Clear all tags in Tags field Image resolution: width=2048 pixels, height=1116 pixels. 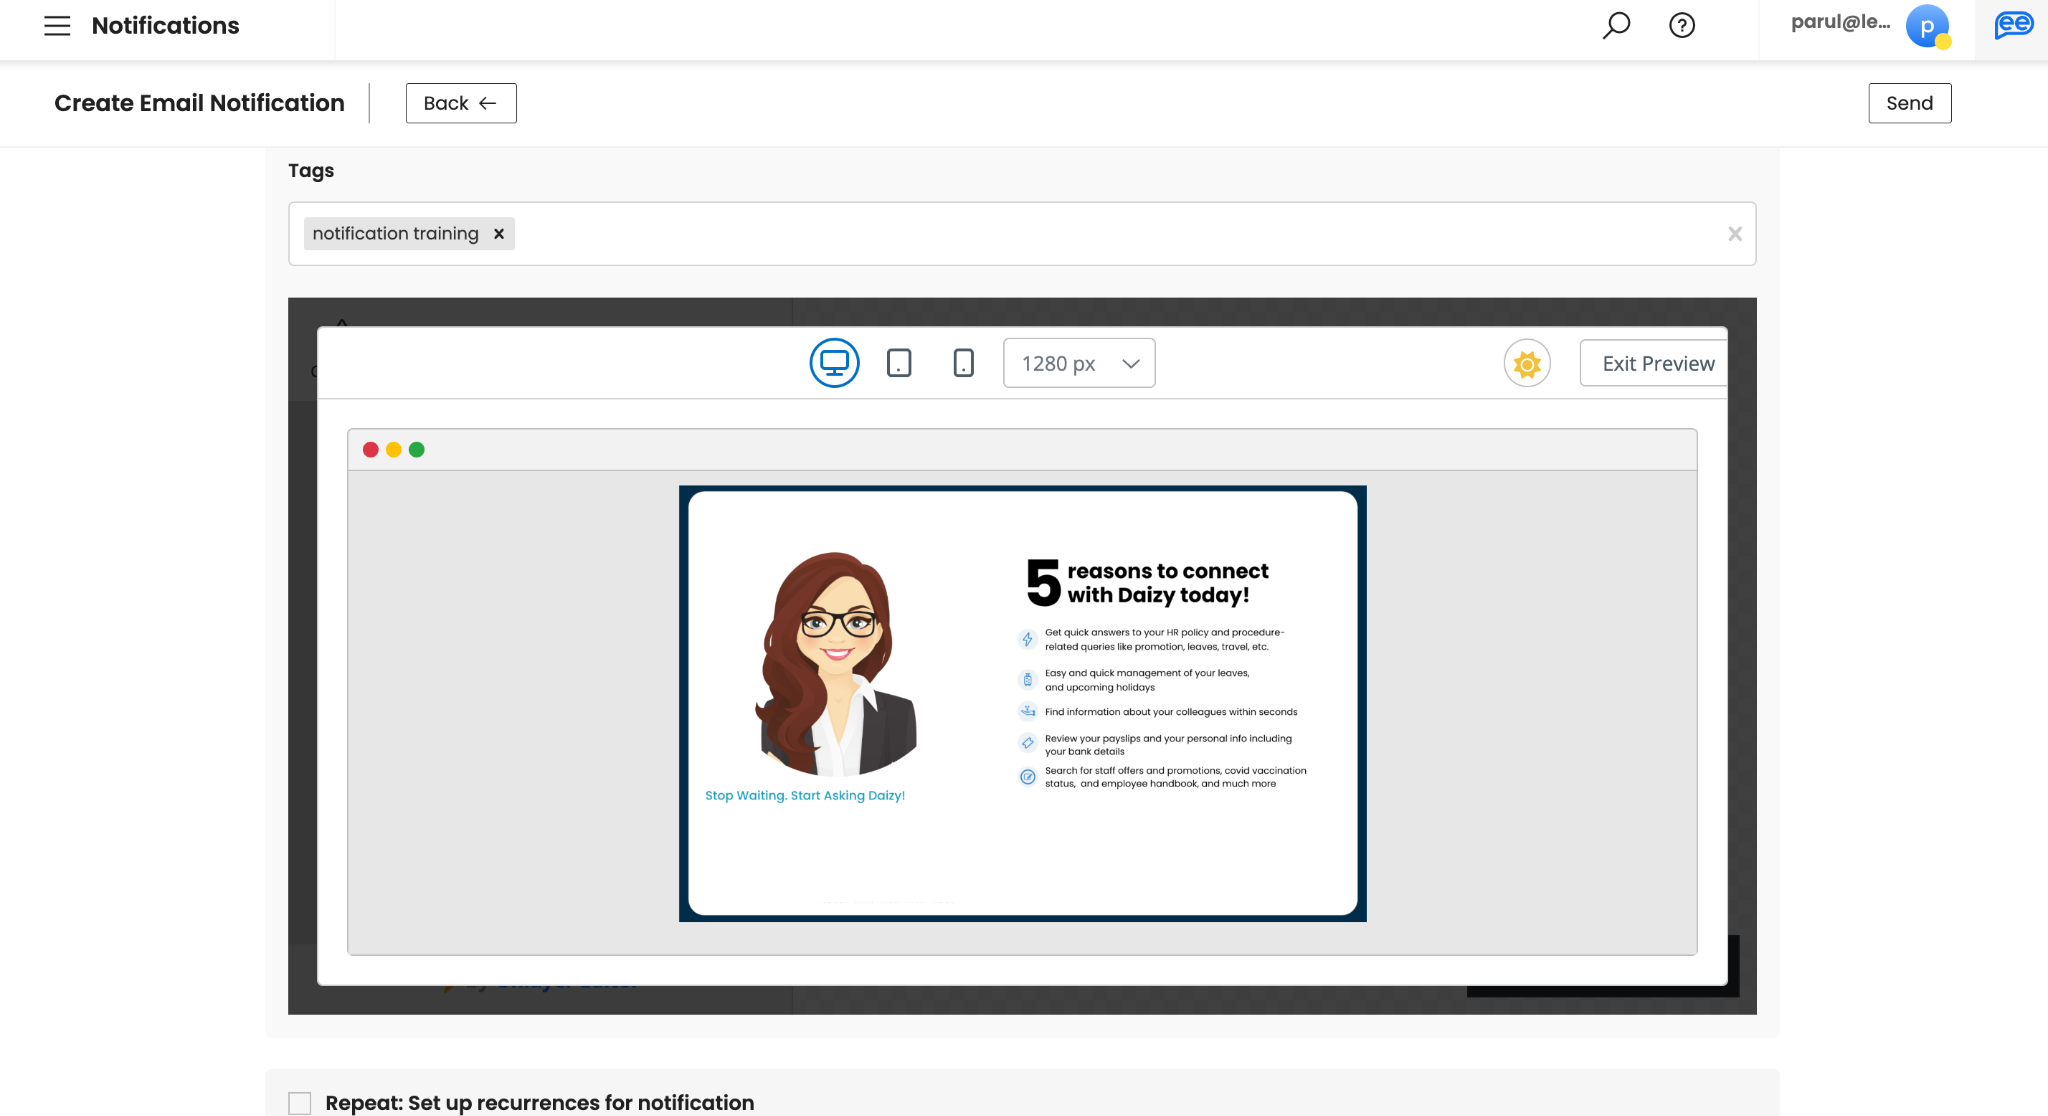[x=1735, y=234]
